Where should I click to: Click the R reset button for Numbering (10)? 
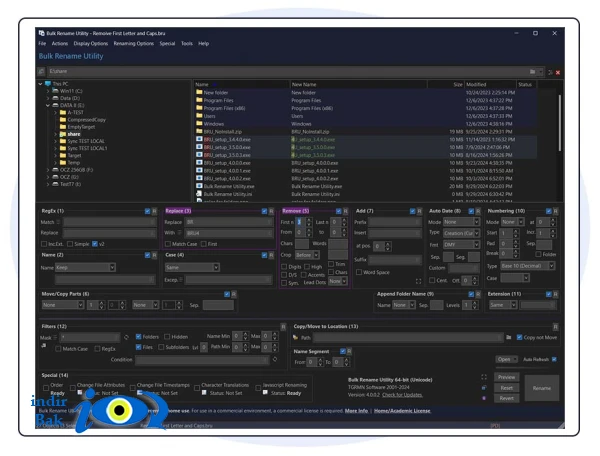(x=556, y=211)
